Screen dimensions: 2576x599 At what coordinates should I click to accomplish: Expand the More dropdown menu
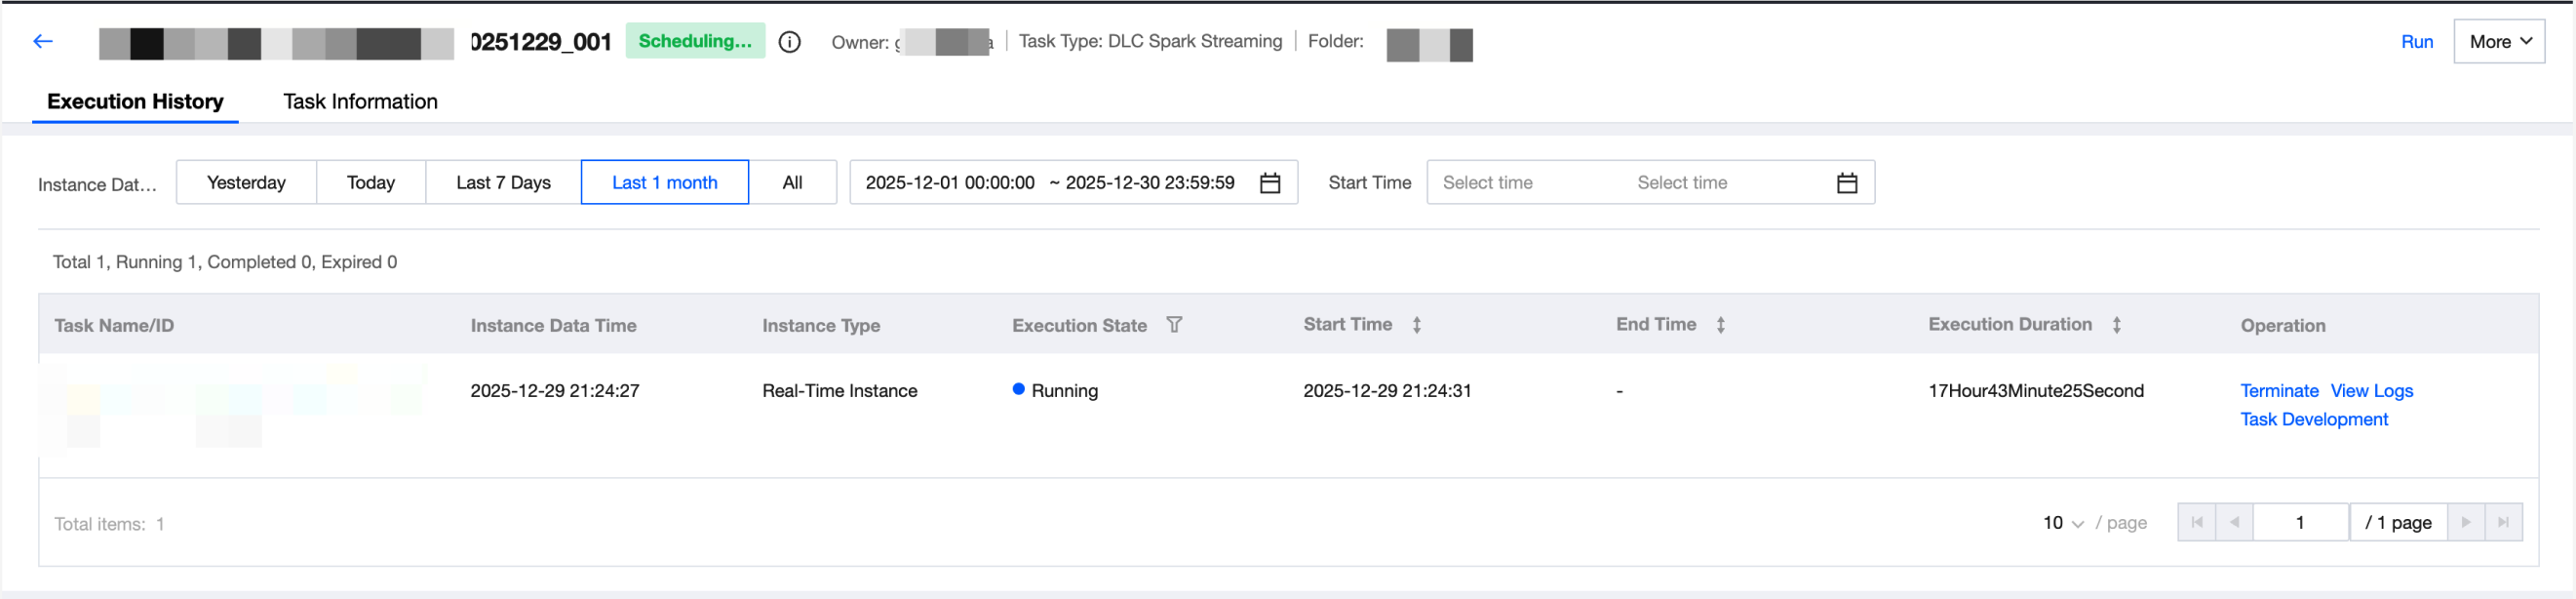pyautogui.click(x=2498, y=42)
